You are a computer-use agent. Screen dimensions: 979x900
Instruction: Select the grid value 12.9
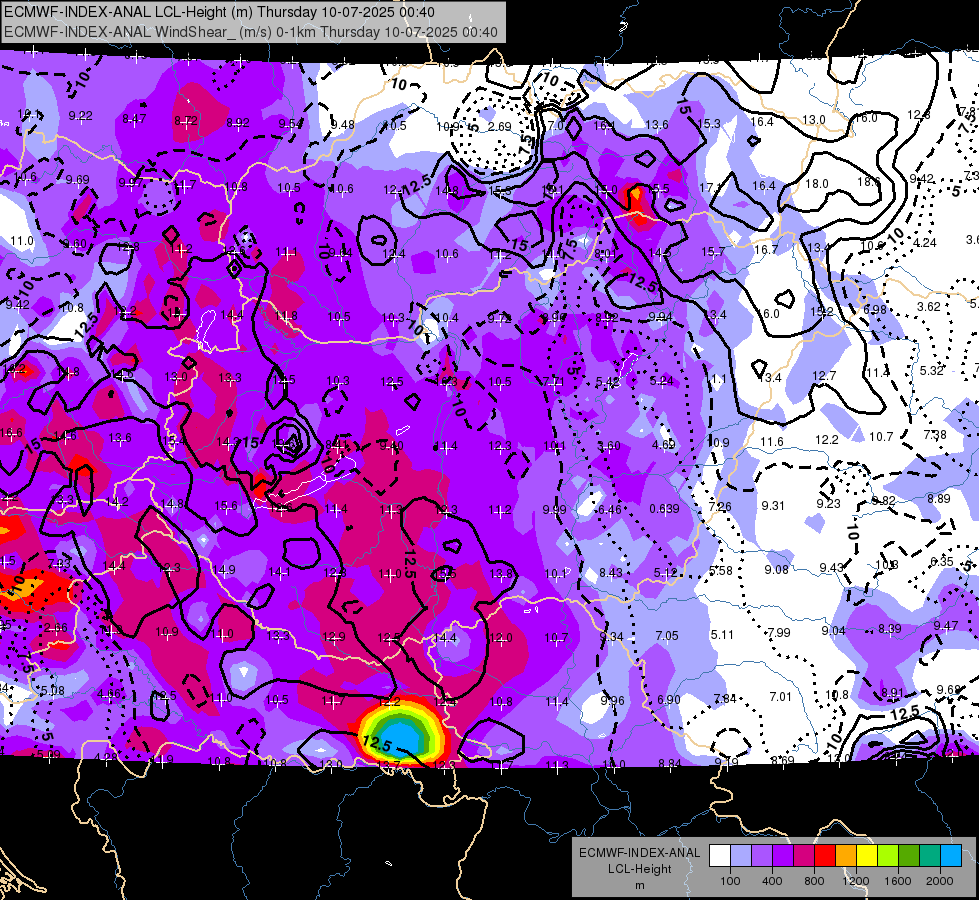coord(334,637)
